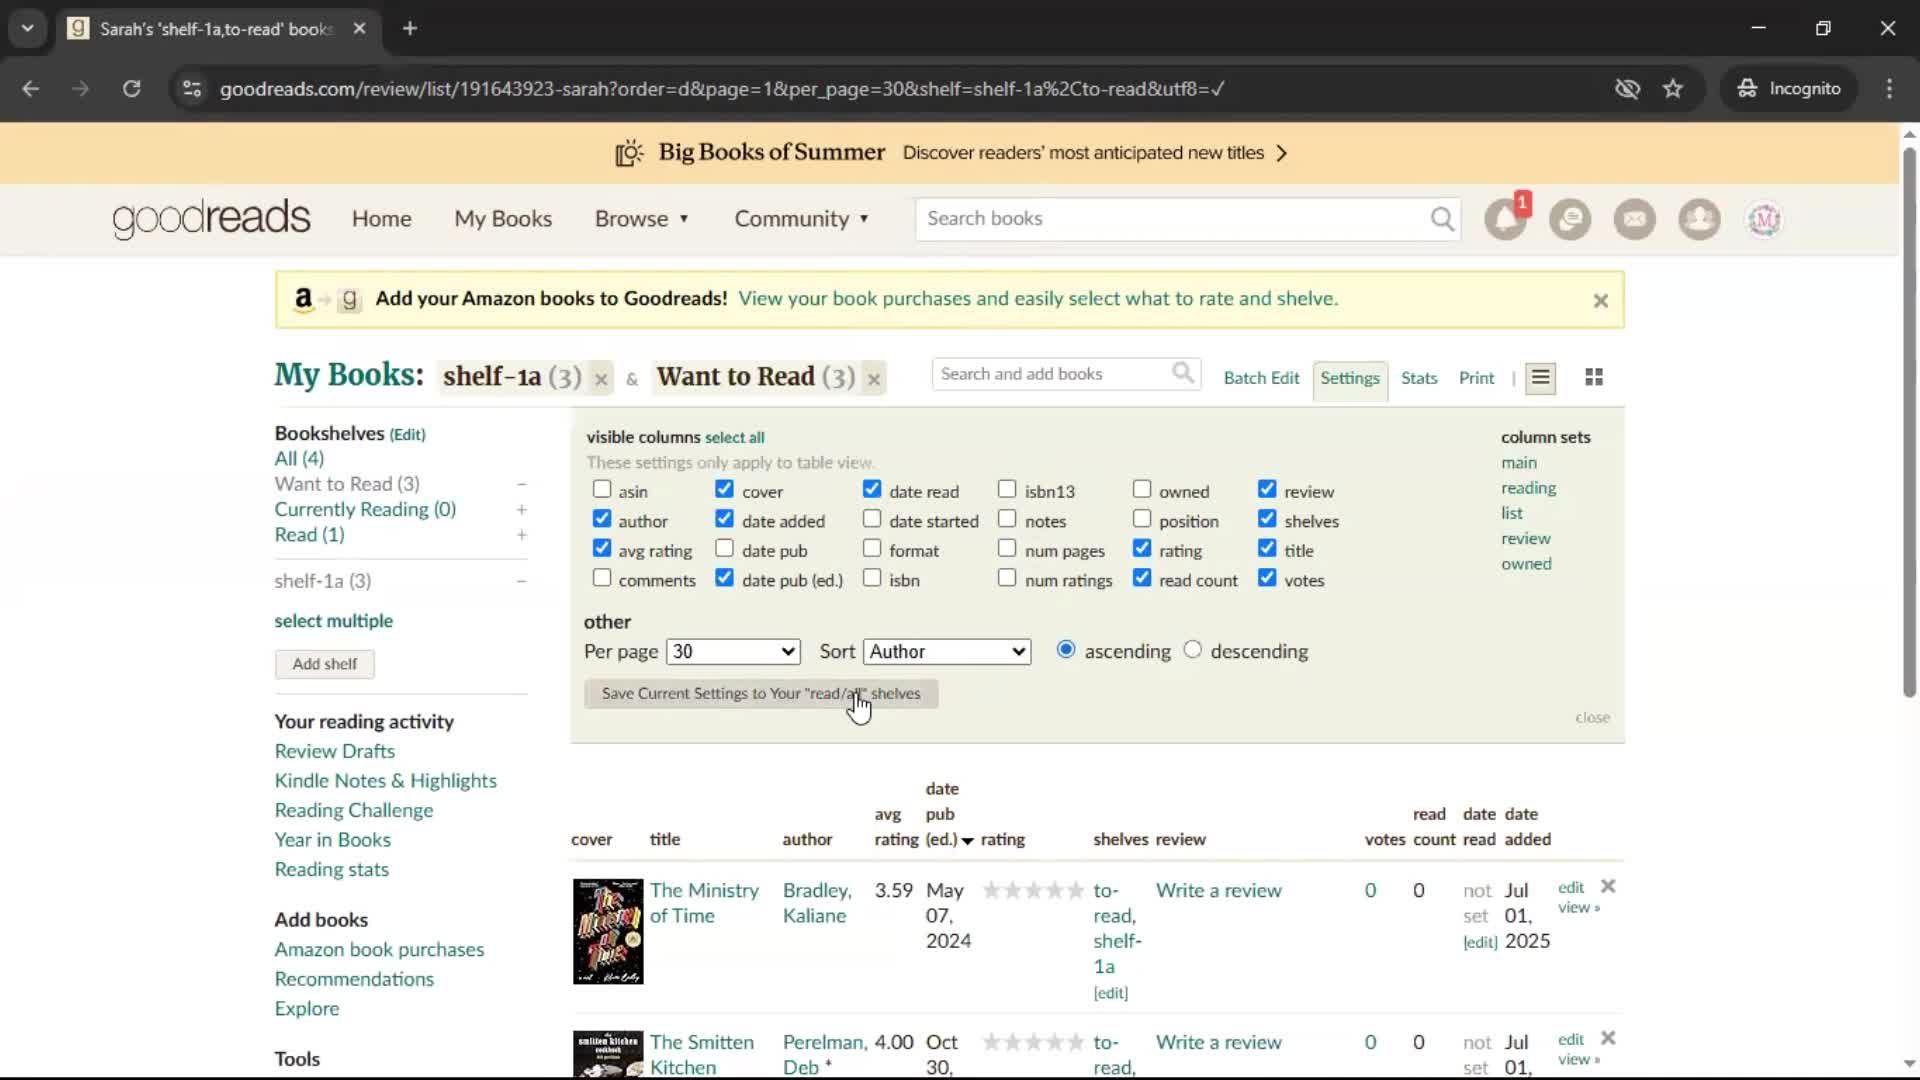Remove Want to Read with minus sign

pos(521,484)
